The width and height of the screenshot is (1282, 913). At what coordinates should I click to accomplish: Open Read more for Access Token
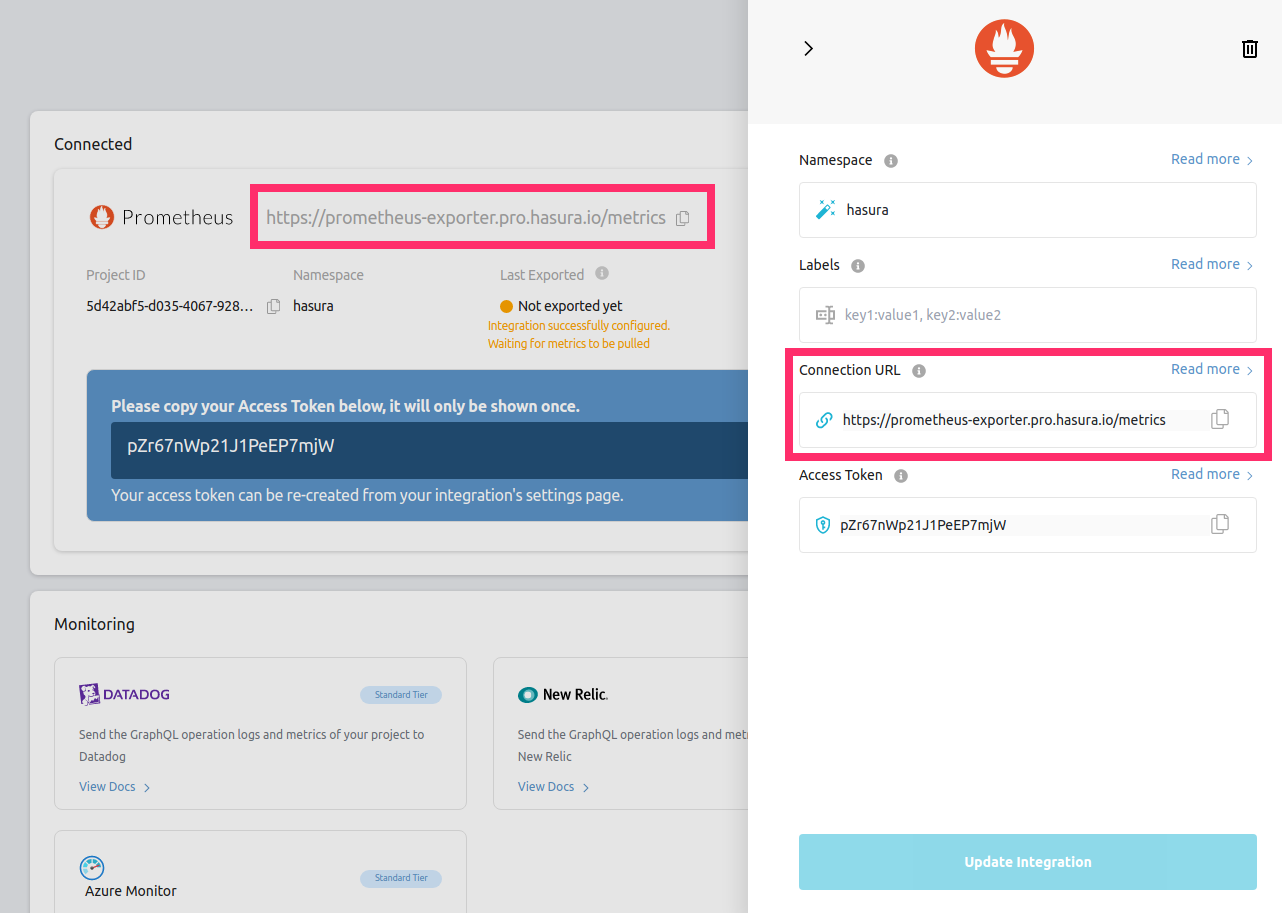[x=1211, y=475]
